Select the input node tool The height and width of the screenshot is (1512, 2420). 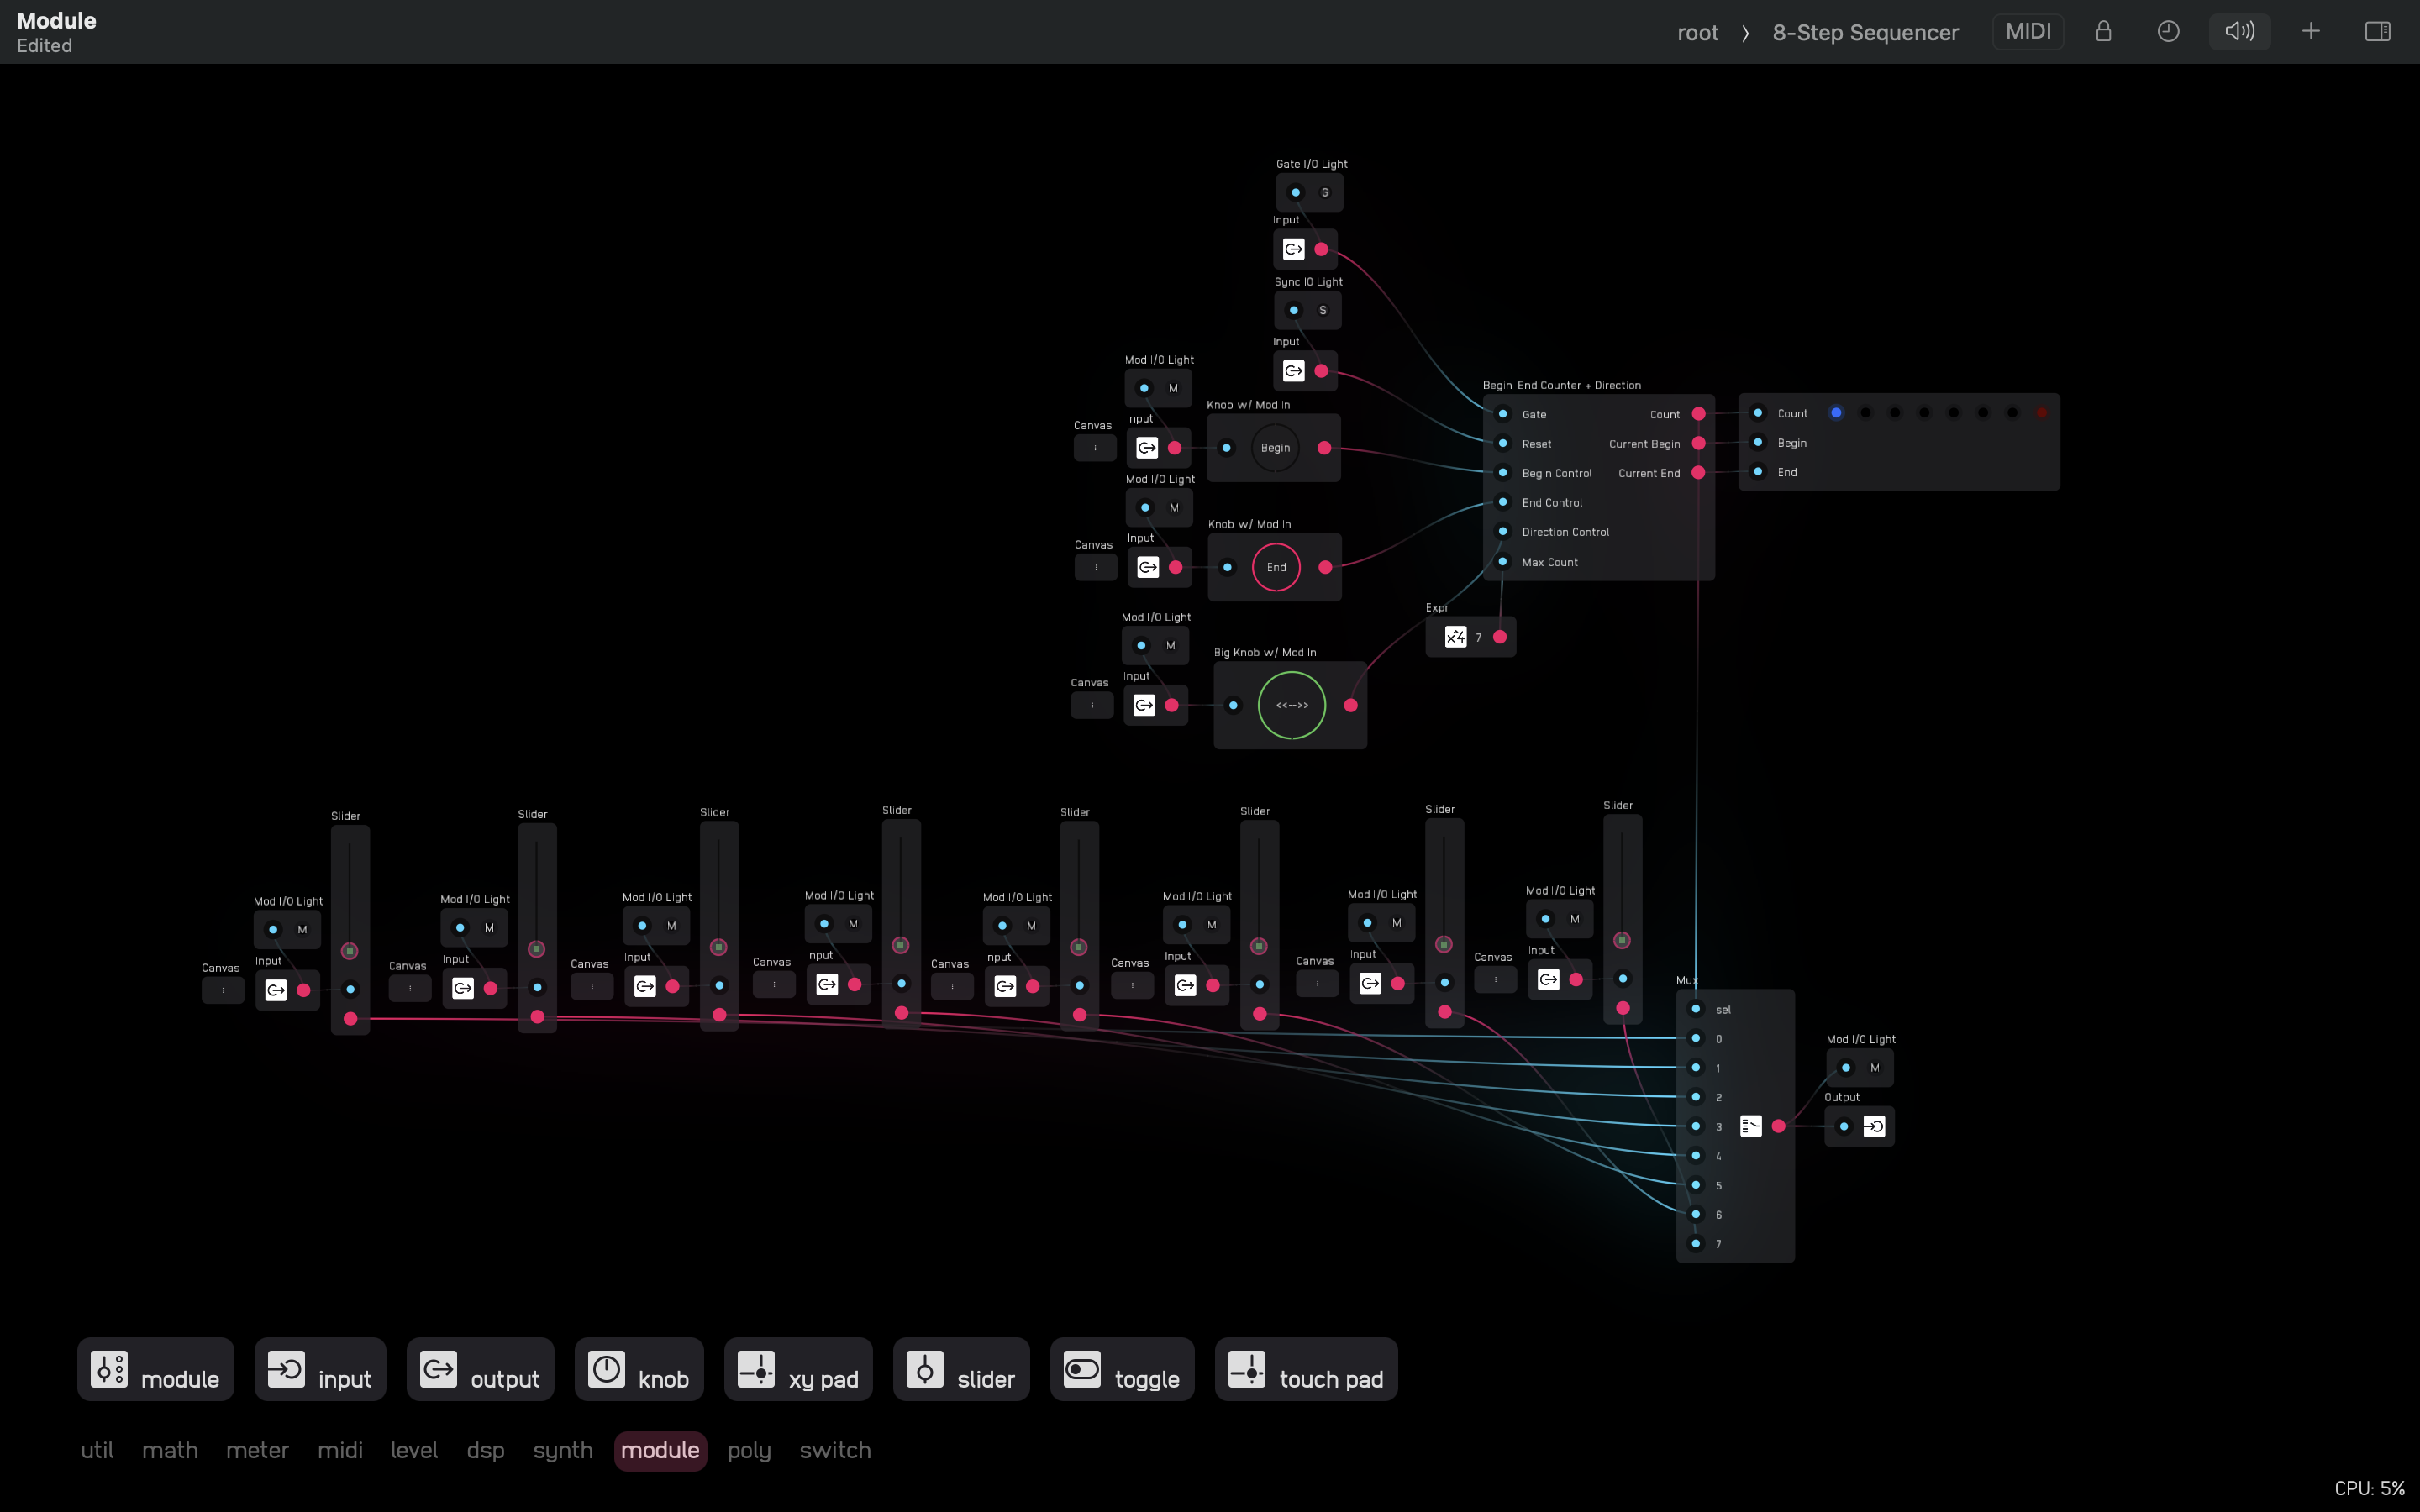coord(319,1369)
